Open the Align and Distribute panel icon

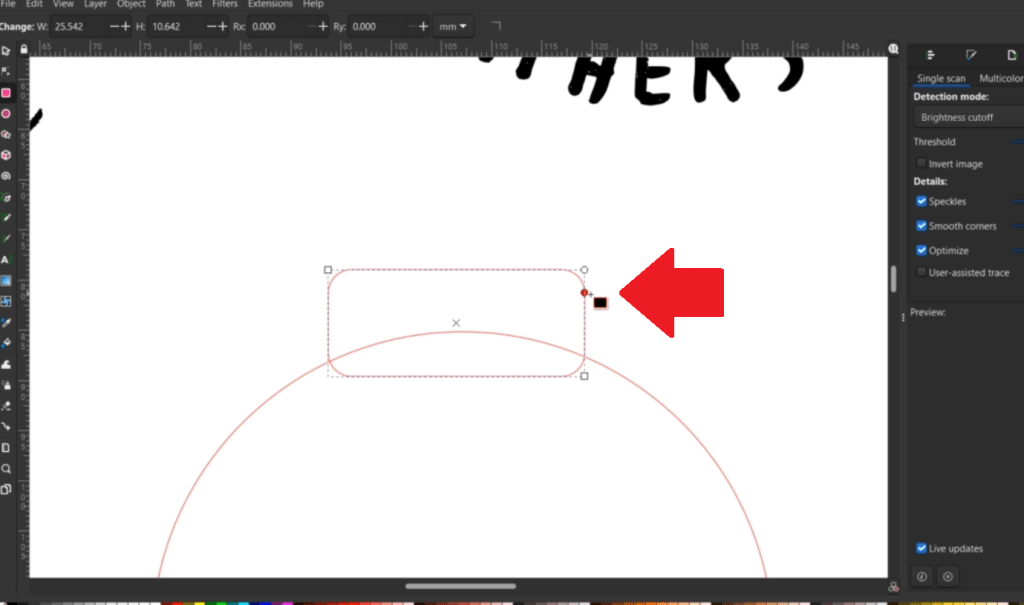tap(930, 55)
